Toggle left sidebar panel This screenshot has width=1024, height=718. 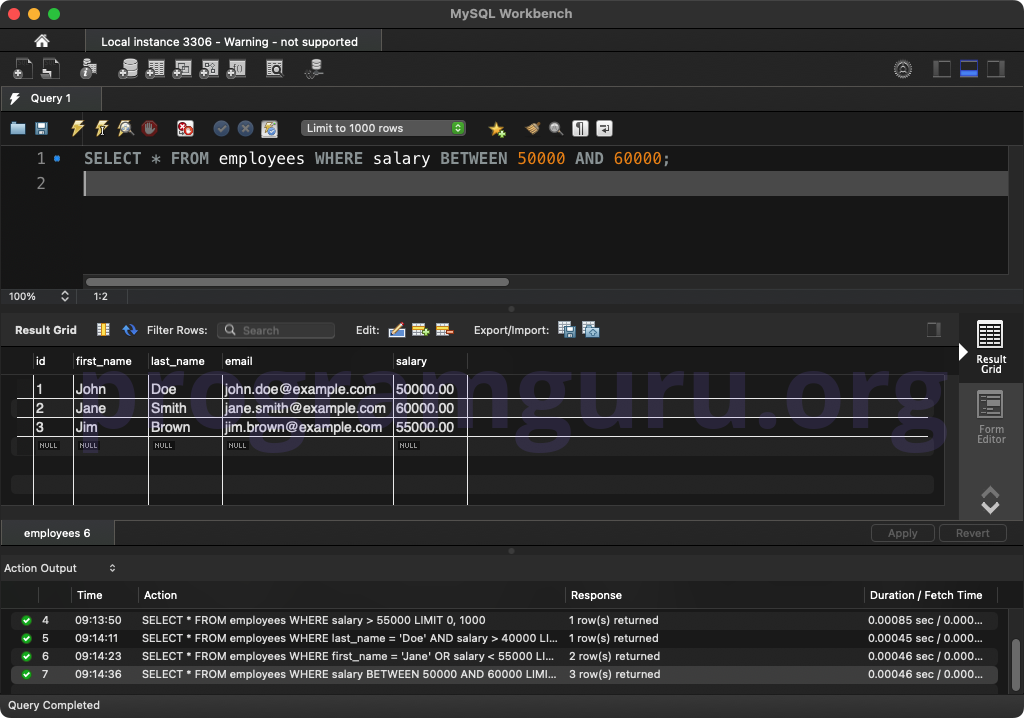pos(942,69)
